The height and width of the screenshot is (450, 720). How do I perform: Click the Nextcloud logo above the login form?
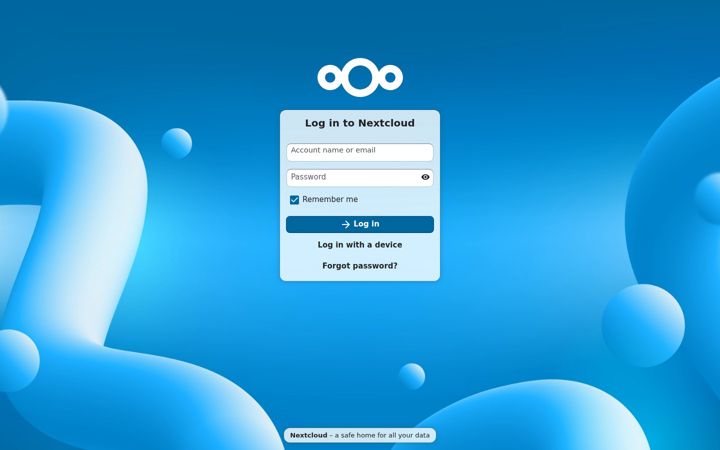click(360, 78)
